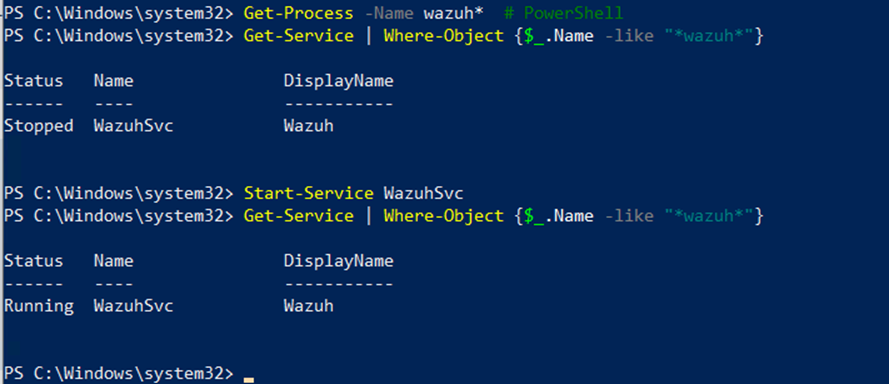Click the Name header above the Running row
The image size is (889, 384).
[113, 261]
